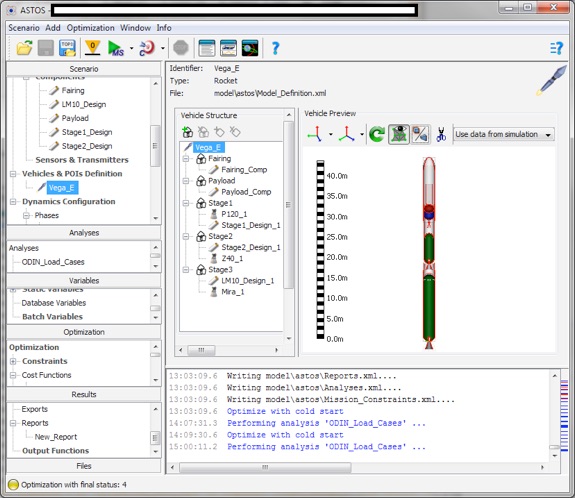Collapse Dynamics Configuration tree node

(x=13, y=202)
